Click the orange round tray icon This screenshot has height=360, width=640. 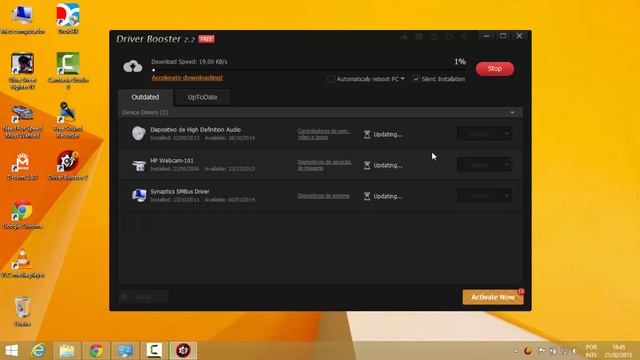coord(528,351)
